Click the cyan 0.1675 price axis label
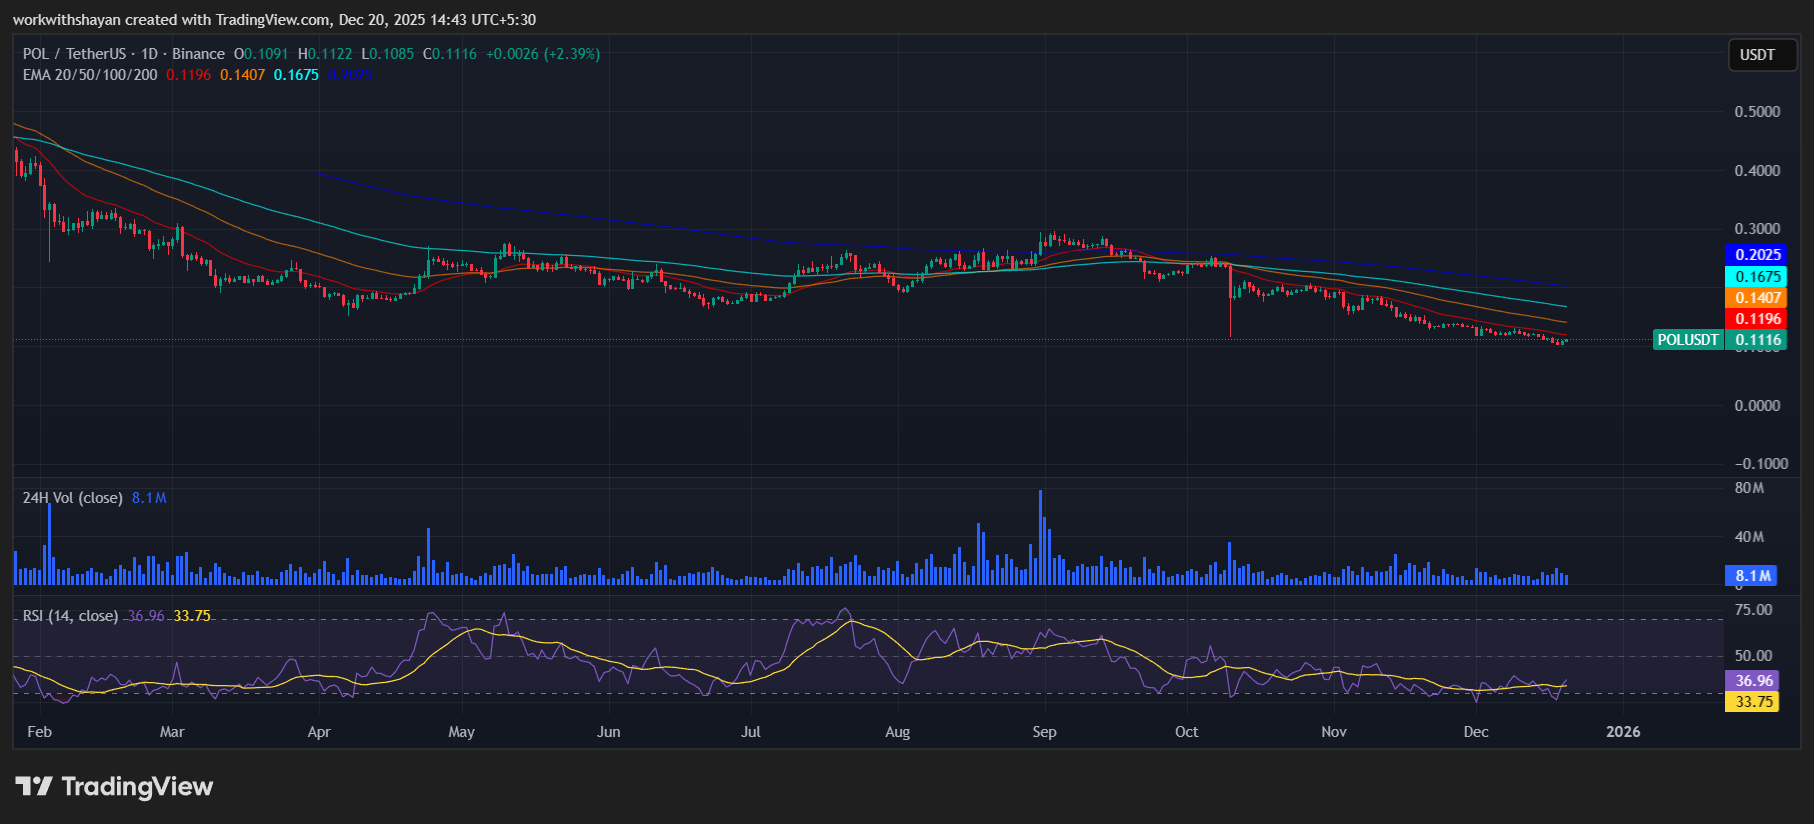This screenshot has width=1814, height=824. click(1757, 277)
